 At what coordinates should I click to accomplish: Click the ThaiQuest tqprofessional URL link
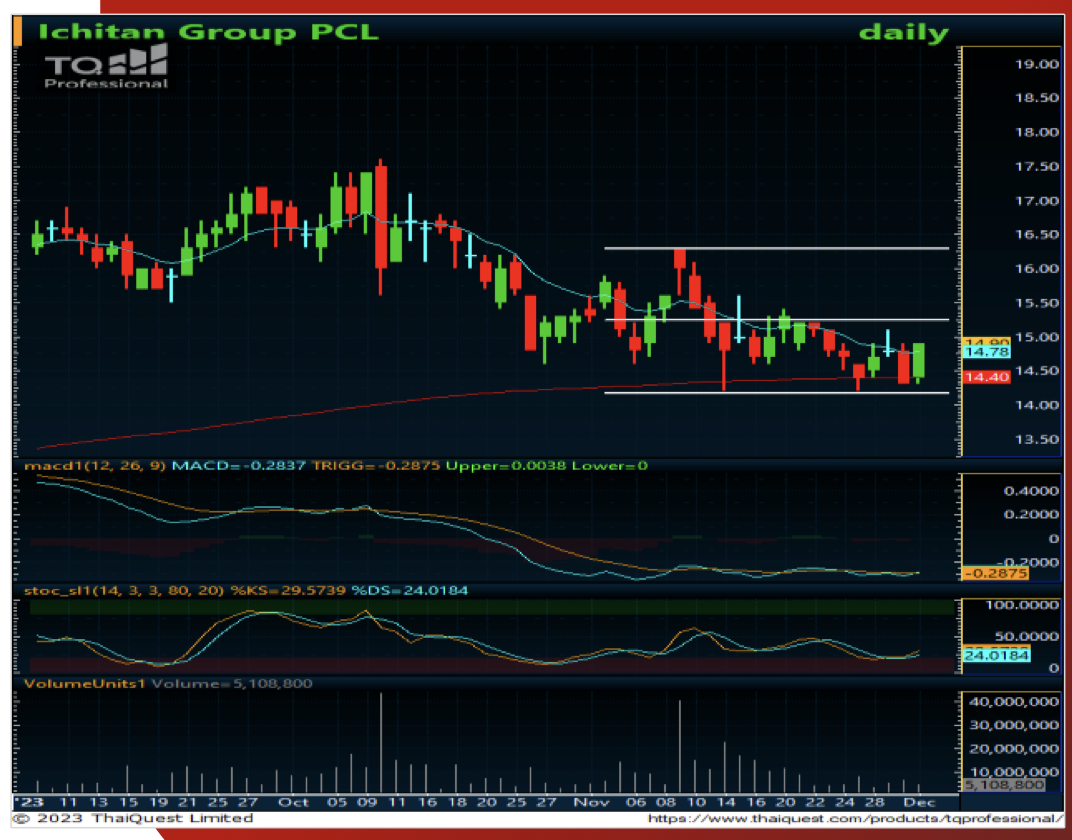[855, 818]
